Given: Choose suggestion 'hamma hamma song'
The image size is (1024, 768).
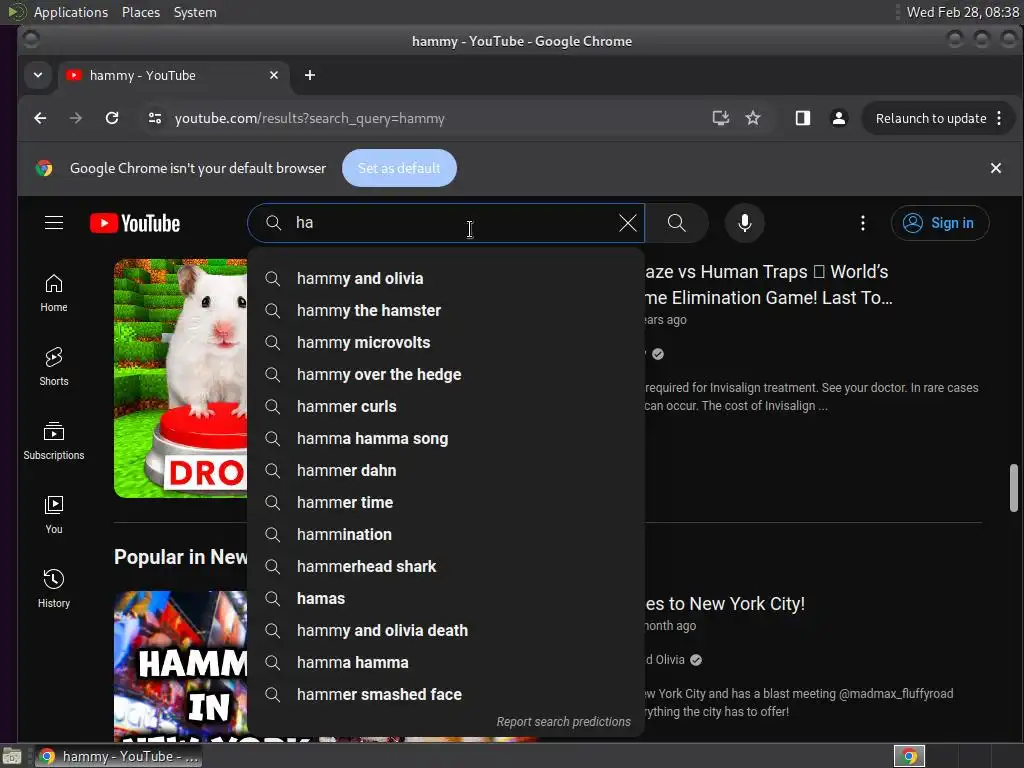Looking at the screenshot, I should click(446, 438).
